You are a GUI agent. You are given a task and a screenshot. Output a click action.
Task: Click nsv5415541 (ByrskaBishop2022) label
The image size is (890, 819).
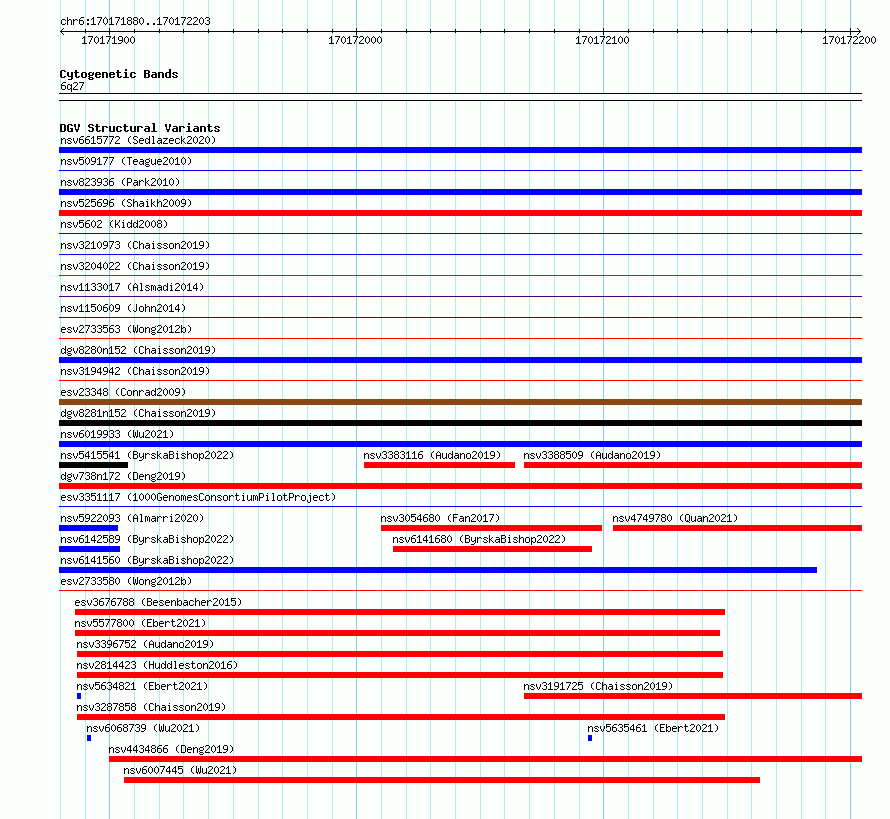[147, 455]
